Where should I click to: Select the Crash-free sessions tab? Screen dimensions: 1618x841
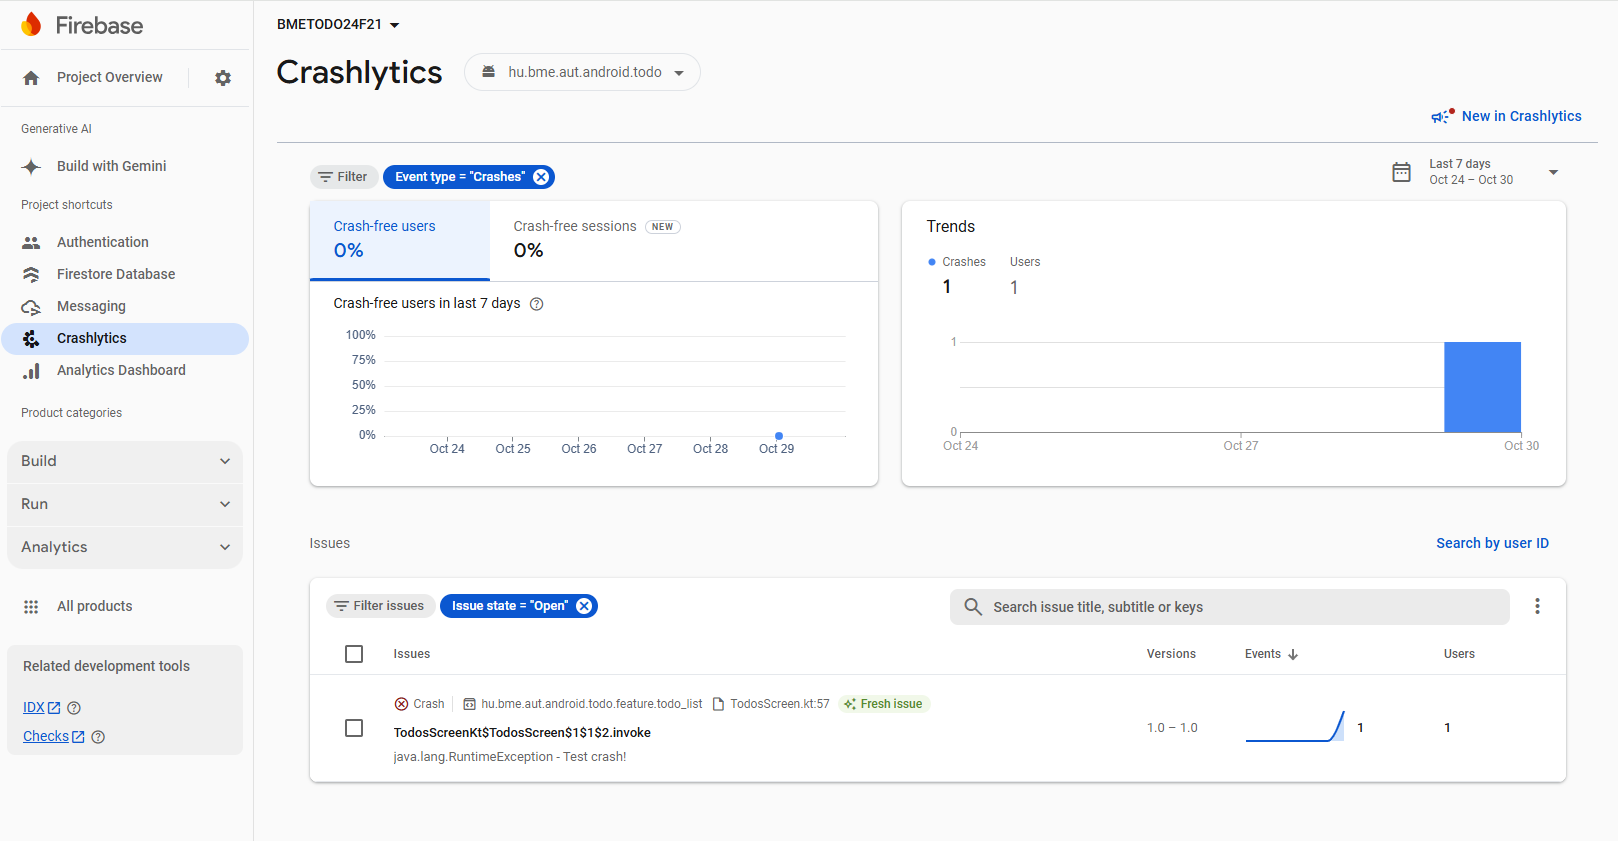(597, 240)
